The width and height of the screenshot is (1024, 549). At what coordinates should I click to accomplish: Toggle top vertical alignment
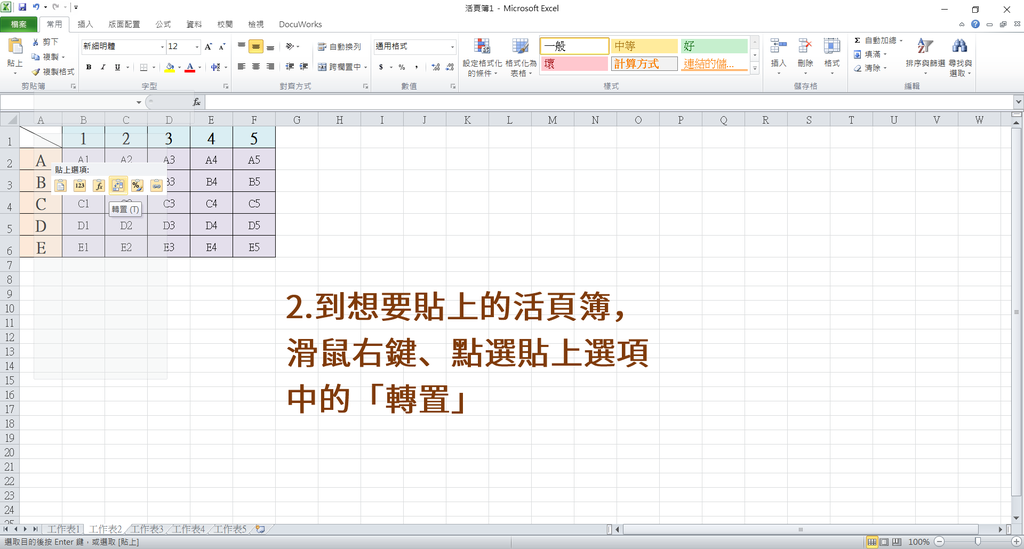coord(242,47)
